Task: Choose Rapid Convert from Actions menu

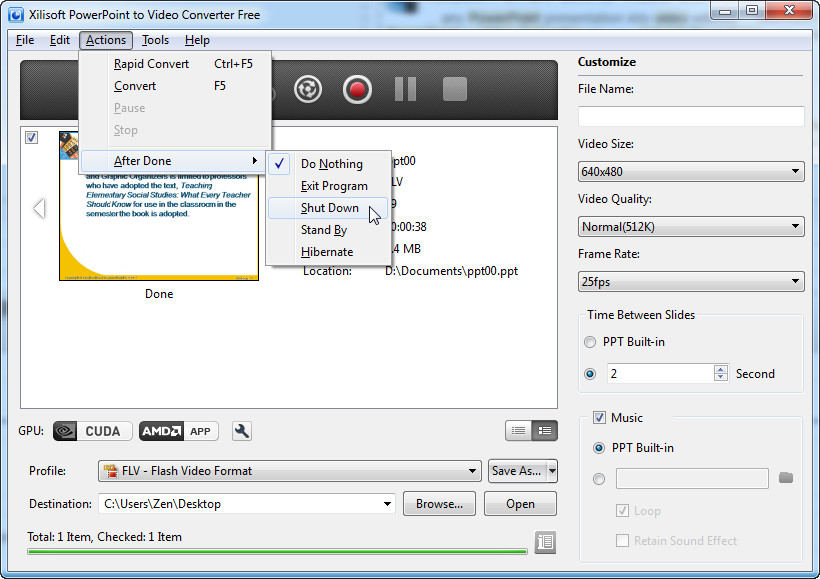Action: 175,64
